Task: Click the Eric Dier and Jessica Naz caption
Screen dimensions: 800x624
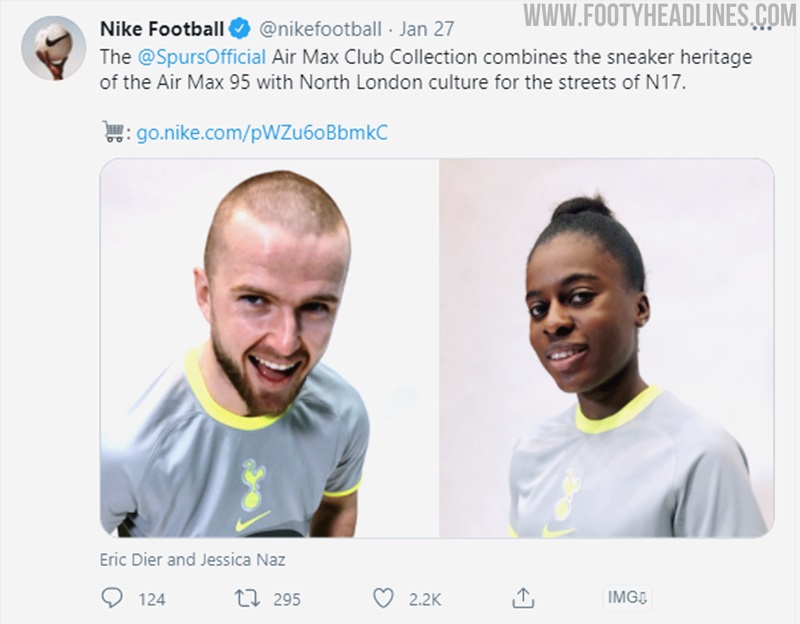Action: point(192,560)
